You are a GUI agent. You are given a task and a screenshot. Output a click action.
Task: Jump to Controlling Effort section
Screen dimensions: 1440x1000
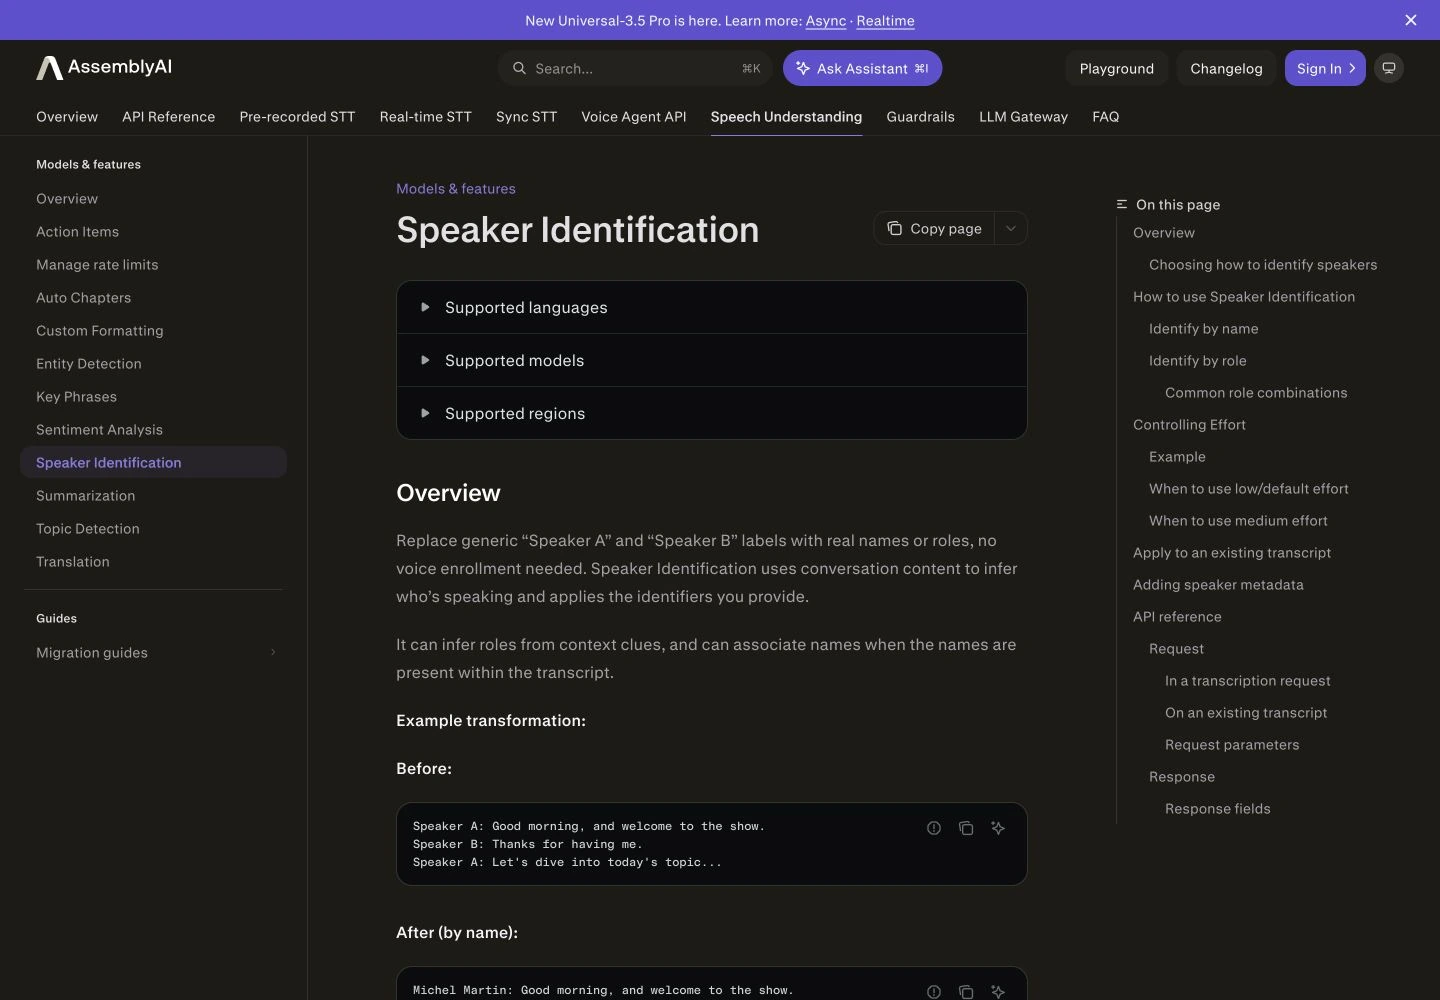[x=1189, y=424]
